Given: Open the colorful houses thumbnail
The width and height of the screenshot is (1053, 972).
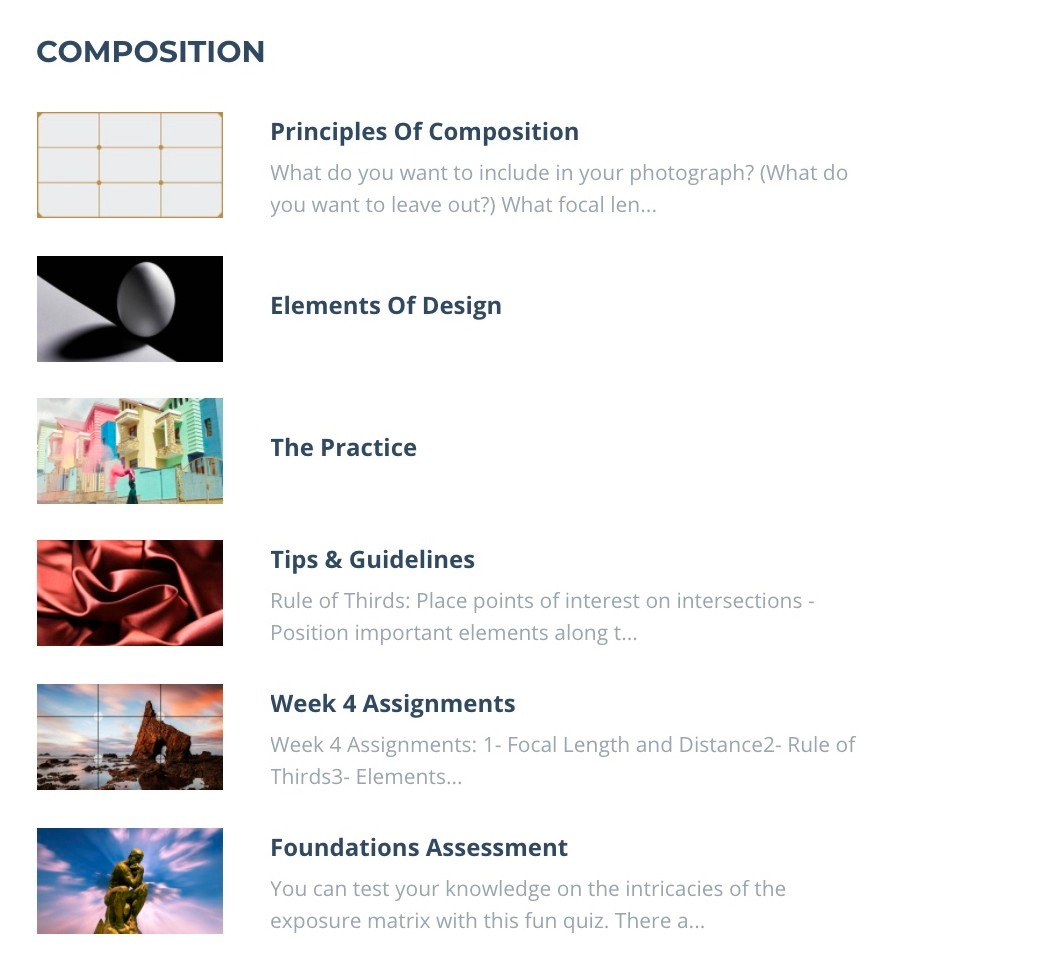Looking at the screenshot, I should (130, 451).
